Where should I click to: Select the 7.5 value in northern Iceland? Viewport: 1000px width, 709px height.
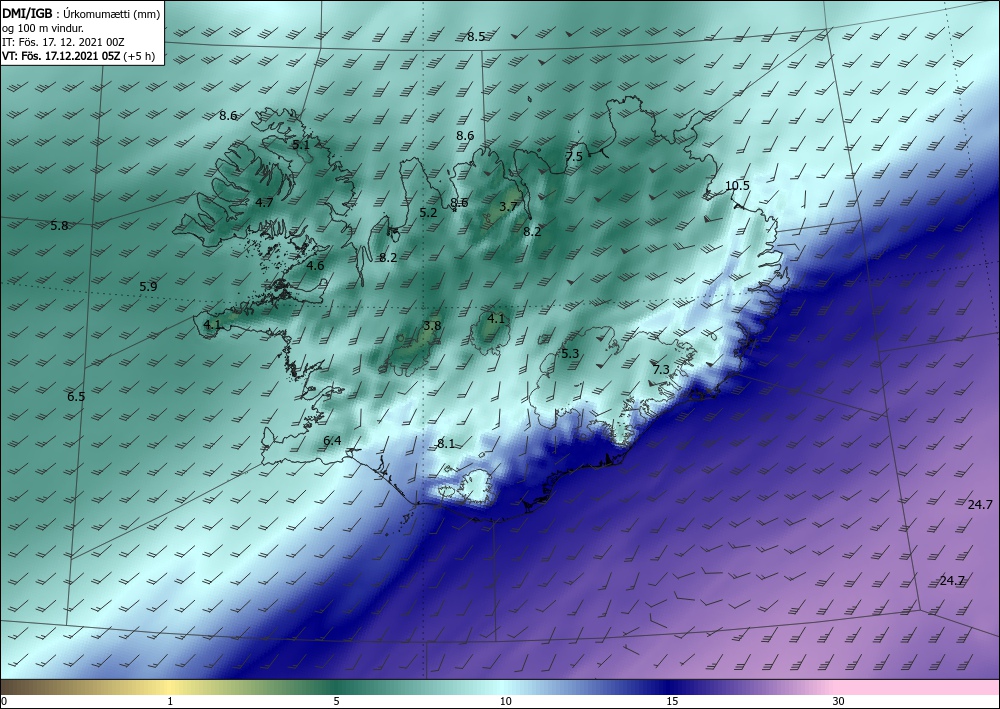574,156
